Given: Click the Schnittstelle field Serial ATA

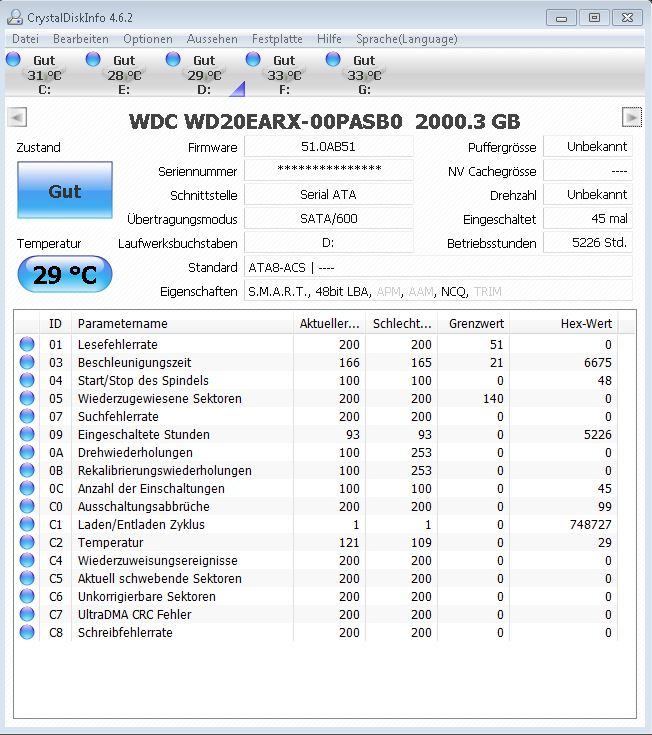Looking at the screenshot, I should tap(329, 195).
